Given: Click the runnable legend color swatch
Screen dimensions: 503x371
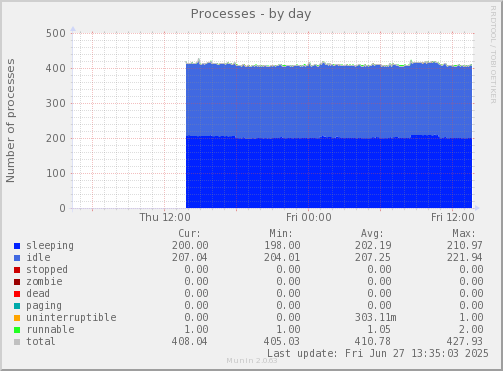Looking at the screenshot, I should click(17, 330).
